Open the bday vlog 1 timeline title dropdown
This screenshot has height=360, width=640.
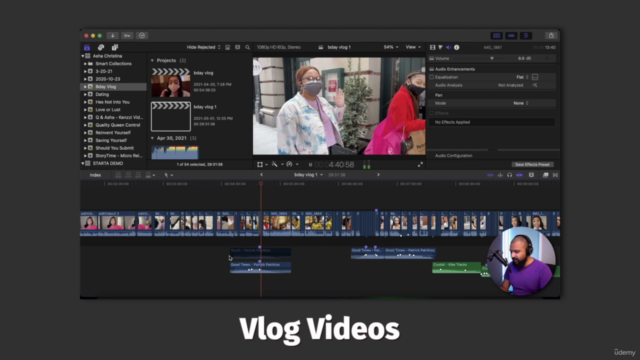coord(309,175)
